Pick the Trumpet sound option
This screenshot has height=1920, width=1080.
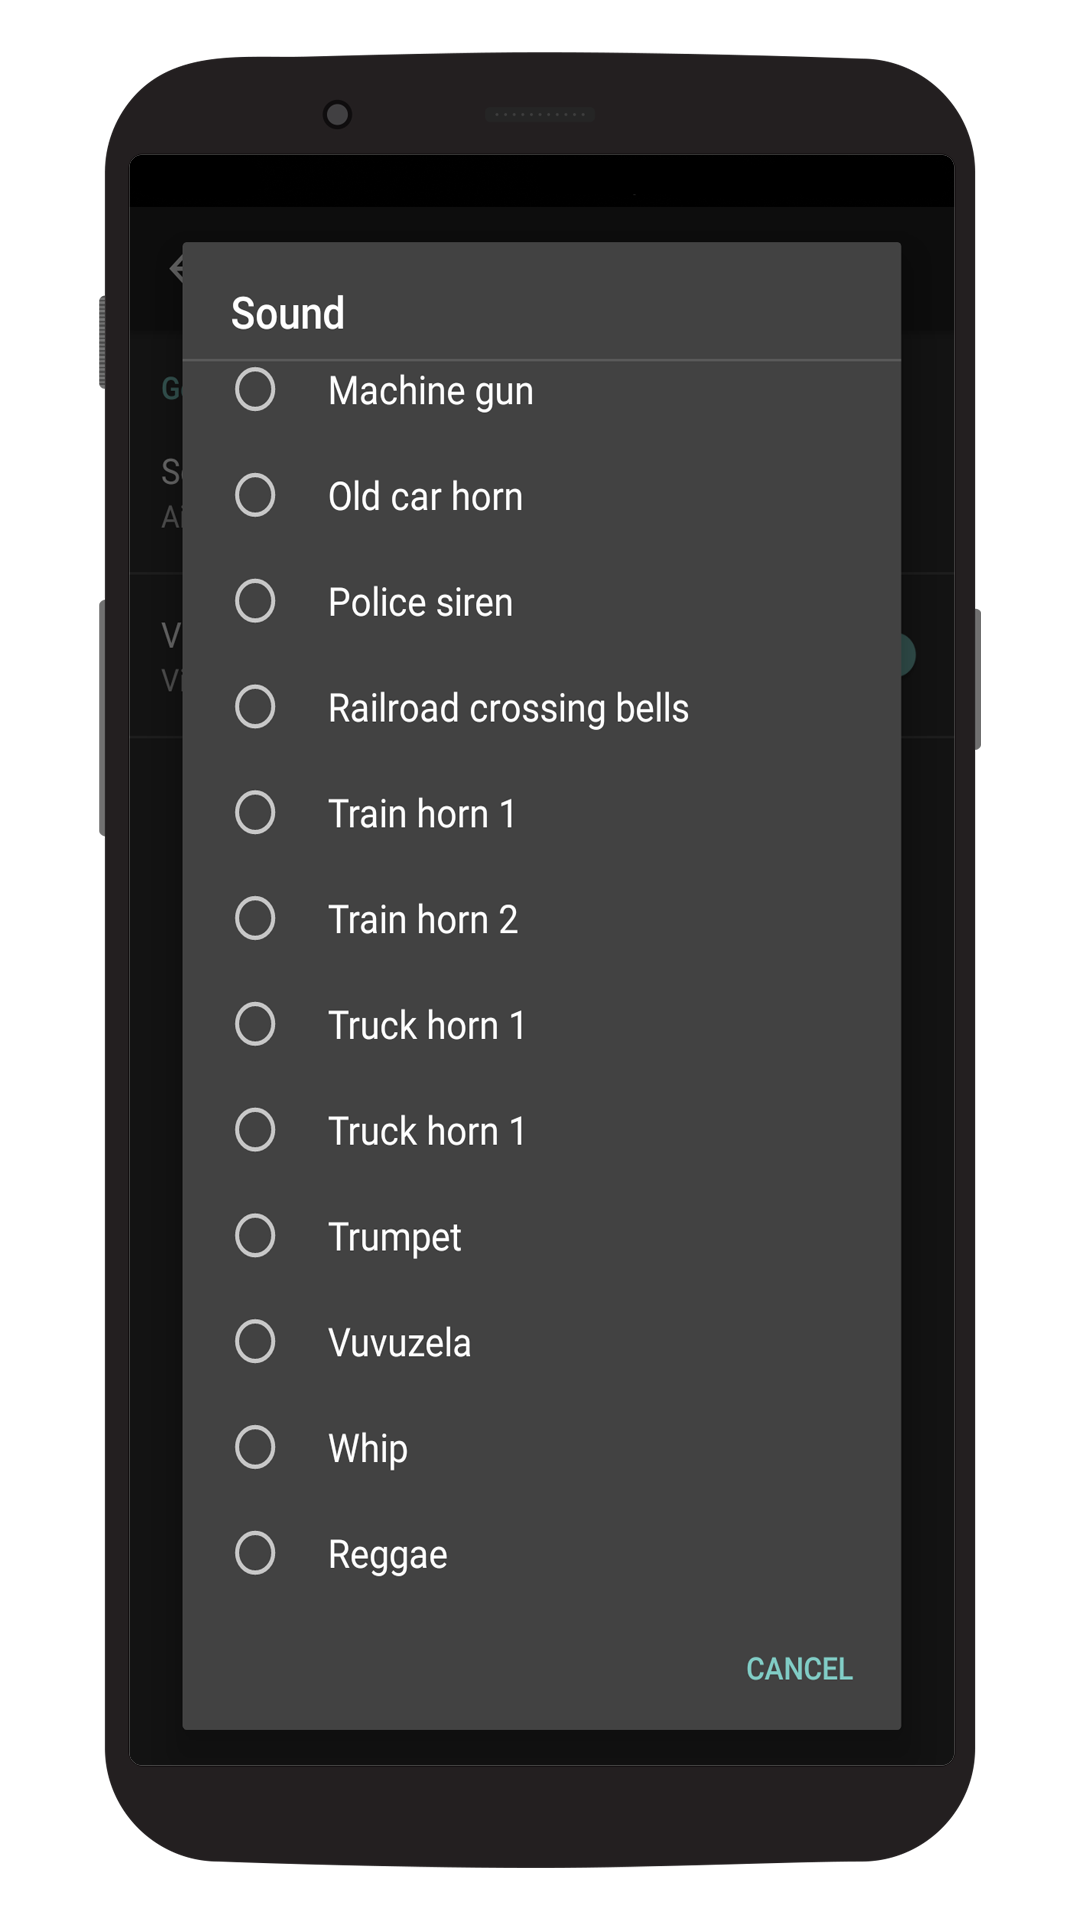[255, 1237]
